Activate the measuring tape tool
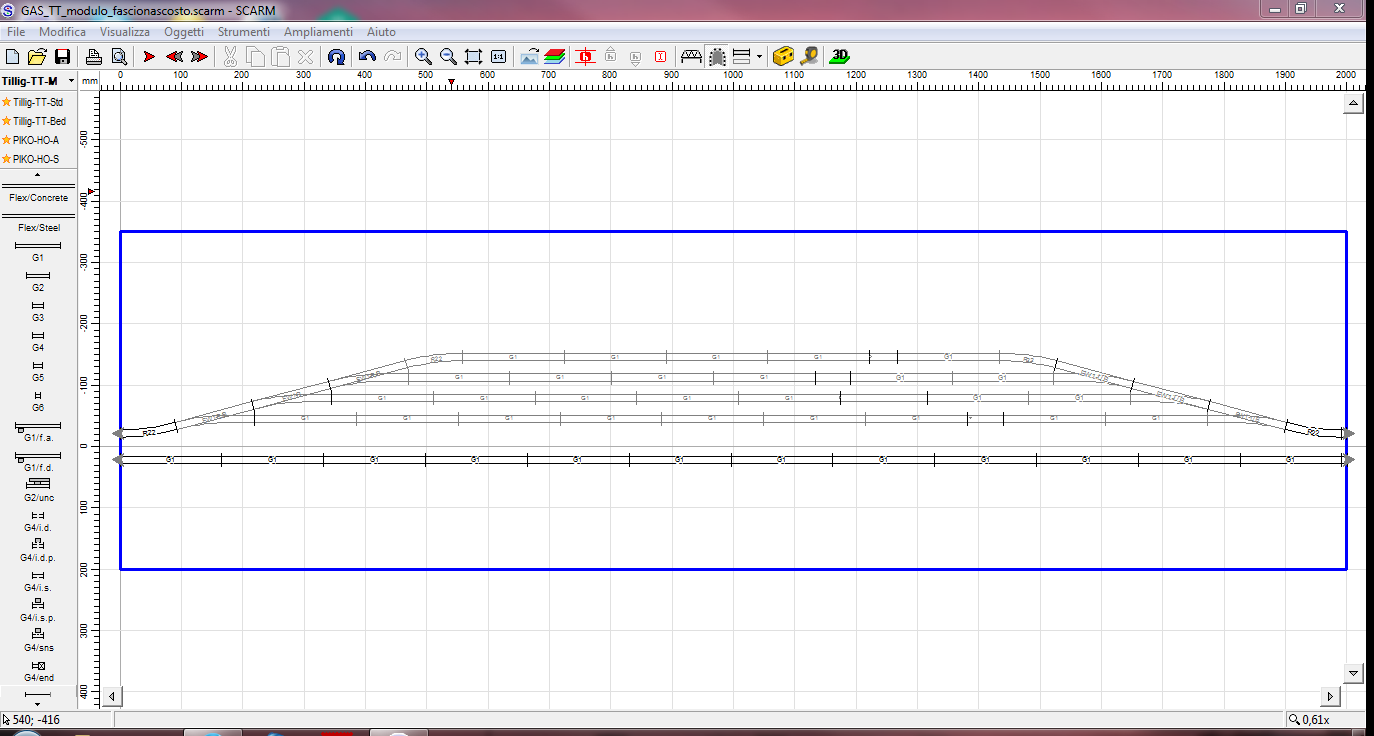The image size is (1374, 736). click(x=809, y=57)
